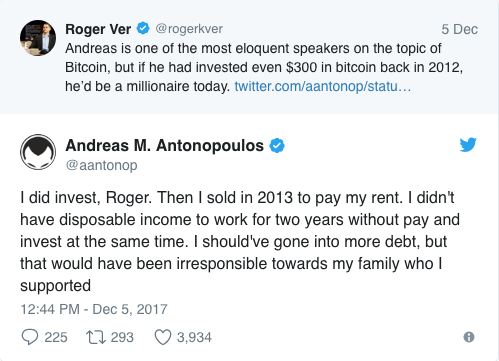Open Roger Ver's profile photo

38,38
